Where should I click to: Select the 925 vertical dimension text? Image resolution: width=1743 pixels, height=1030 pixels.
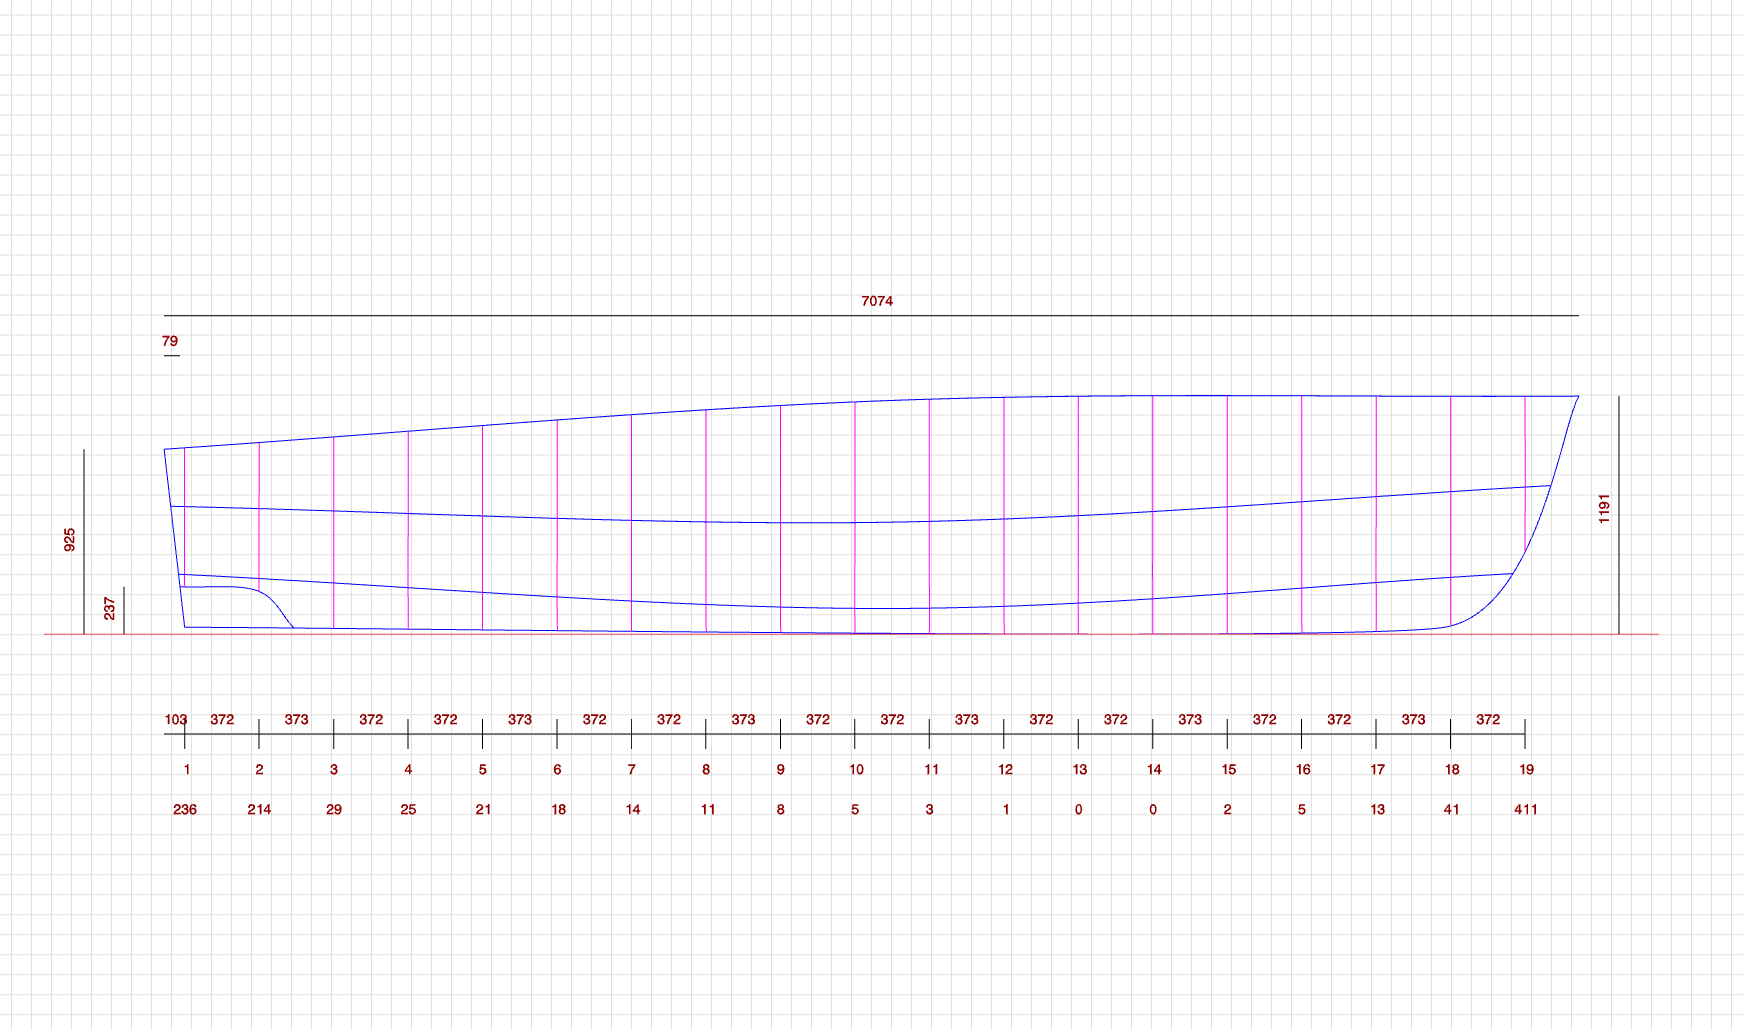[70, 540]
